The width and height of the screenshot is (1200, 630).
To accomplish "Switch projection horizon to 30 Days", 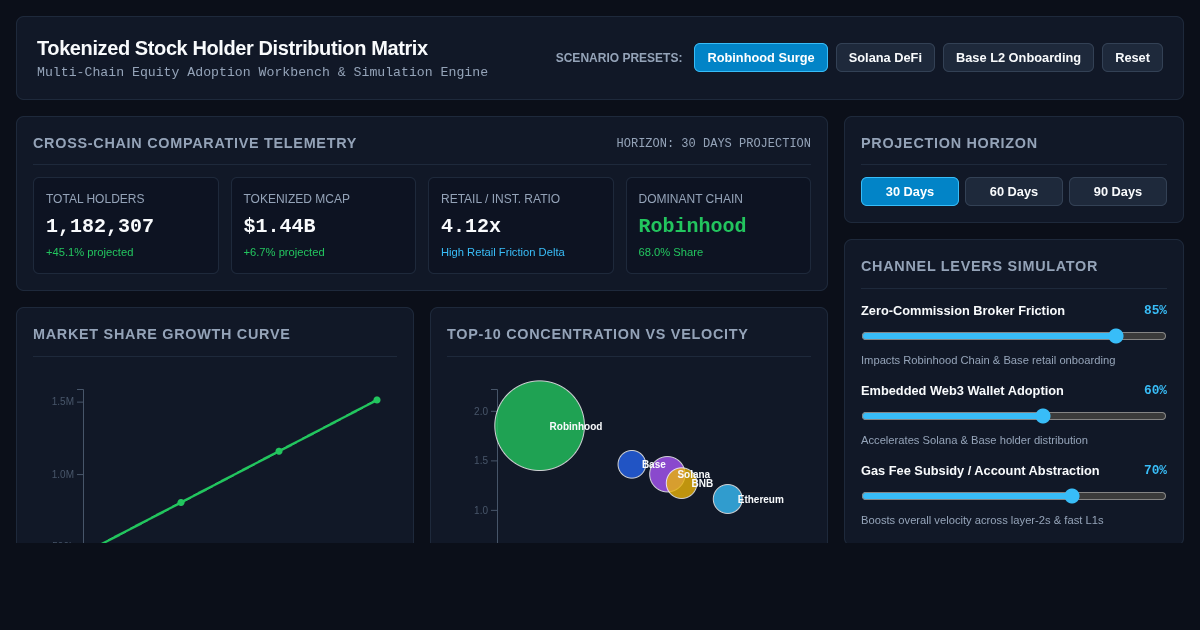I will pos(910,191).
